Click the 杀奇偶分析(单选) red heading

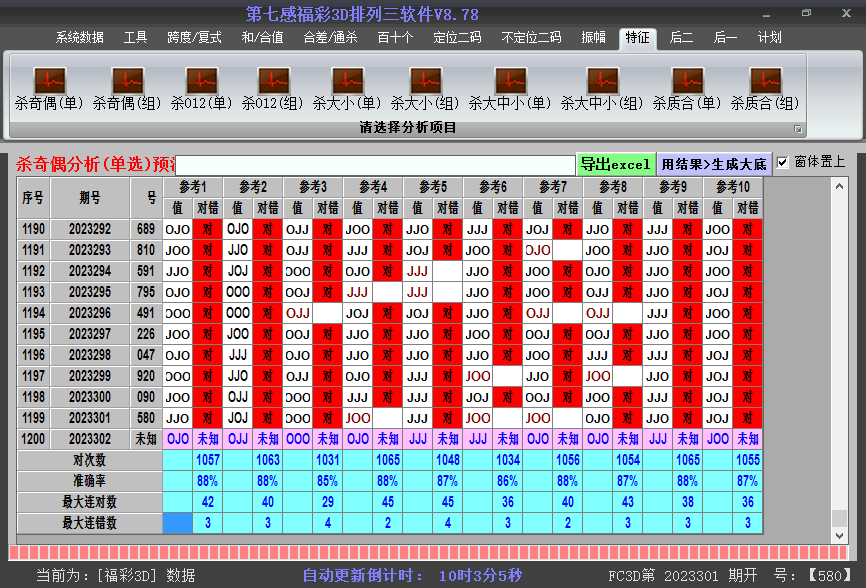coord(96,164)
